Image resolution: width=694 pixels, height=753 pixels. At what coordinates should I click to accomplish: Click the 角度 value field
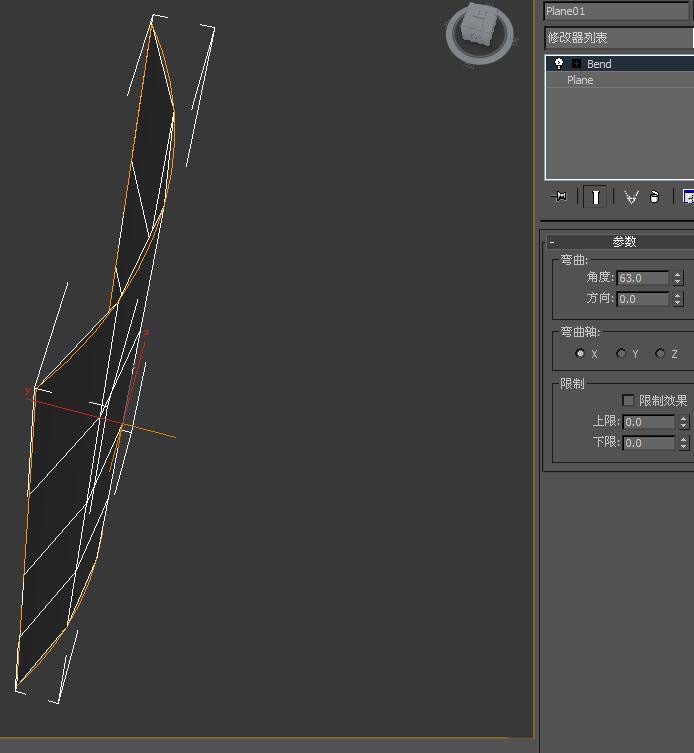point(643,278)
